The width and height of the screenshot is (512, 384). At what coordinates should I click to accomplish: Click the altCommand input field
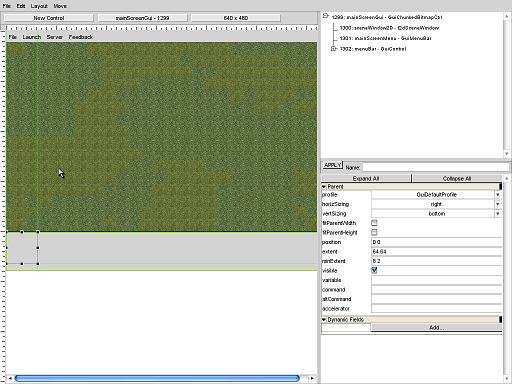tap(436, 299)
